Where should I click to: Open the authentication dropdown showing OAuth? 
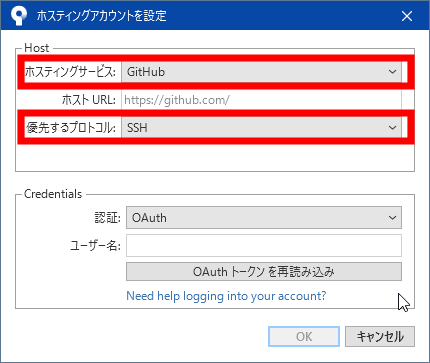[x=264, y=218]
